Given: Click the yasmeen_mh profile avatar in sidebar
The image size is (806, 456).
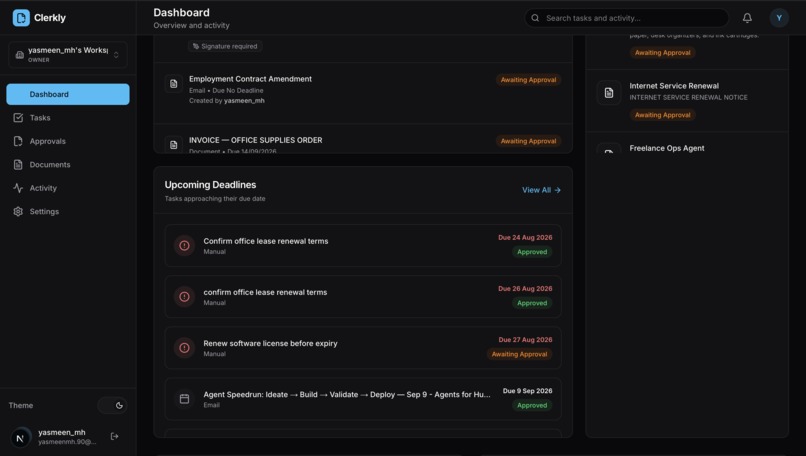Looking at the screenshot, I should [21, 437].
